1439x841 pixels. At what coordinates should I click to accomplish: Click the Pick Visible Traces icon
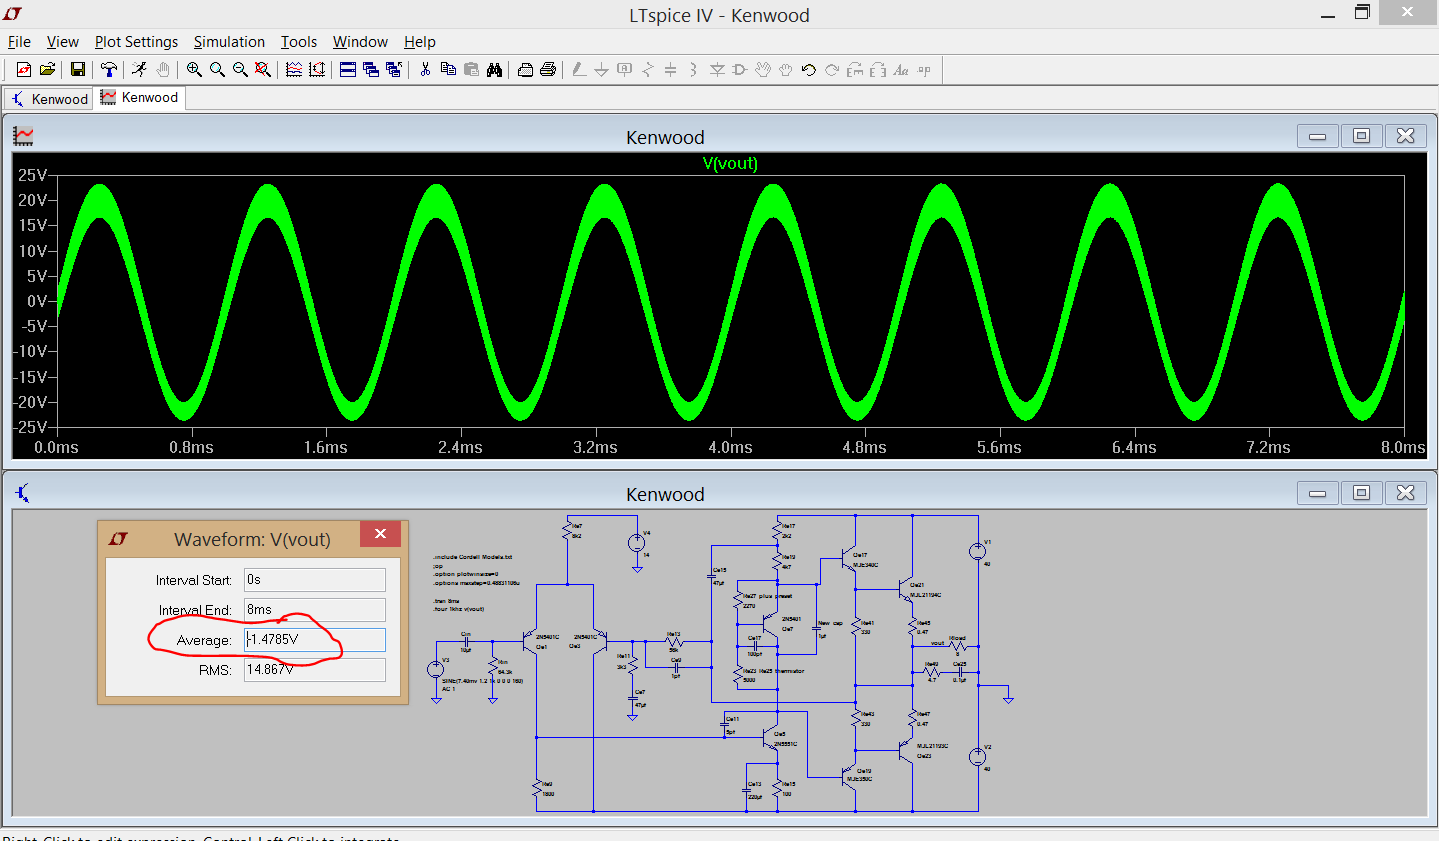(294, 69)
